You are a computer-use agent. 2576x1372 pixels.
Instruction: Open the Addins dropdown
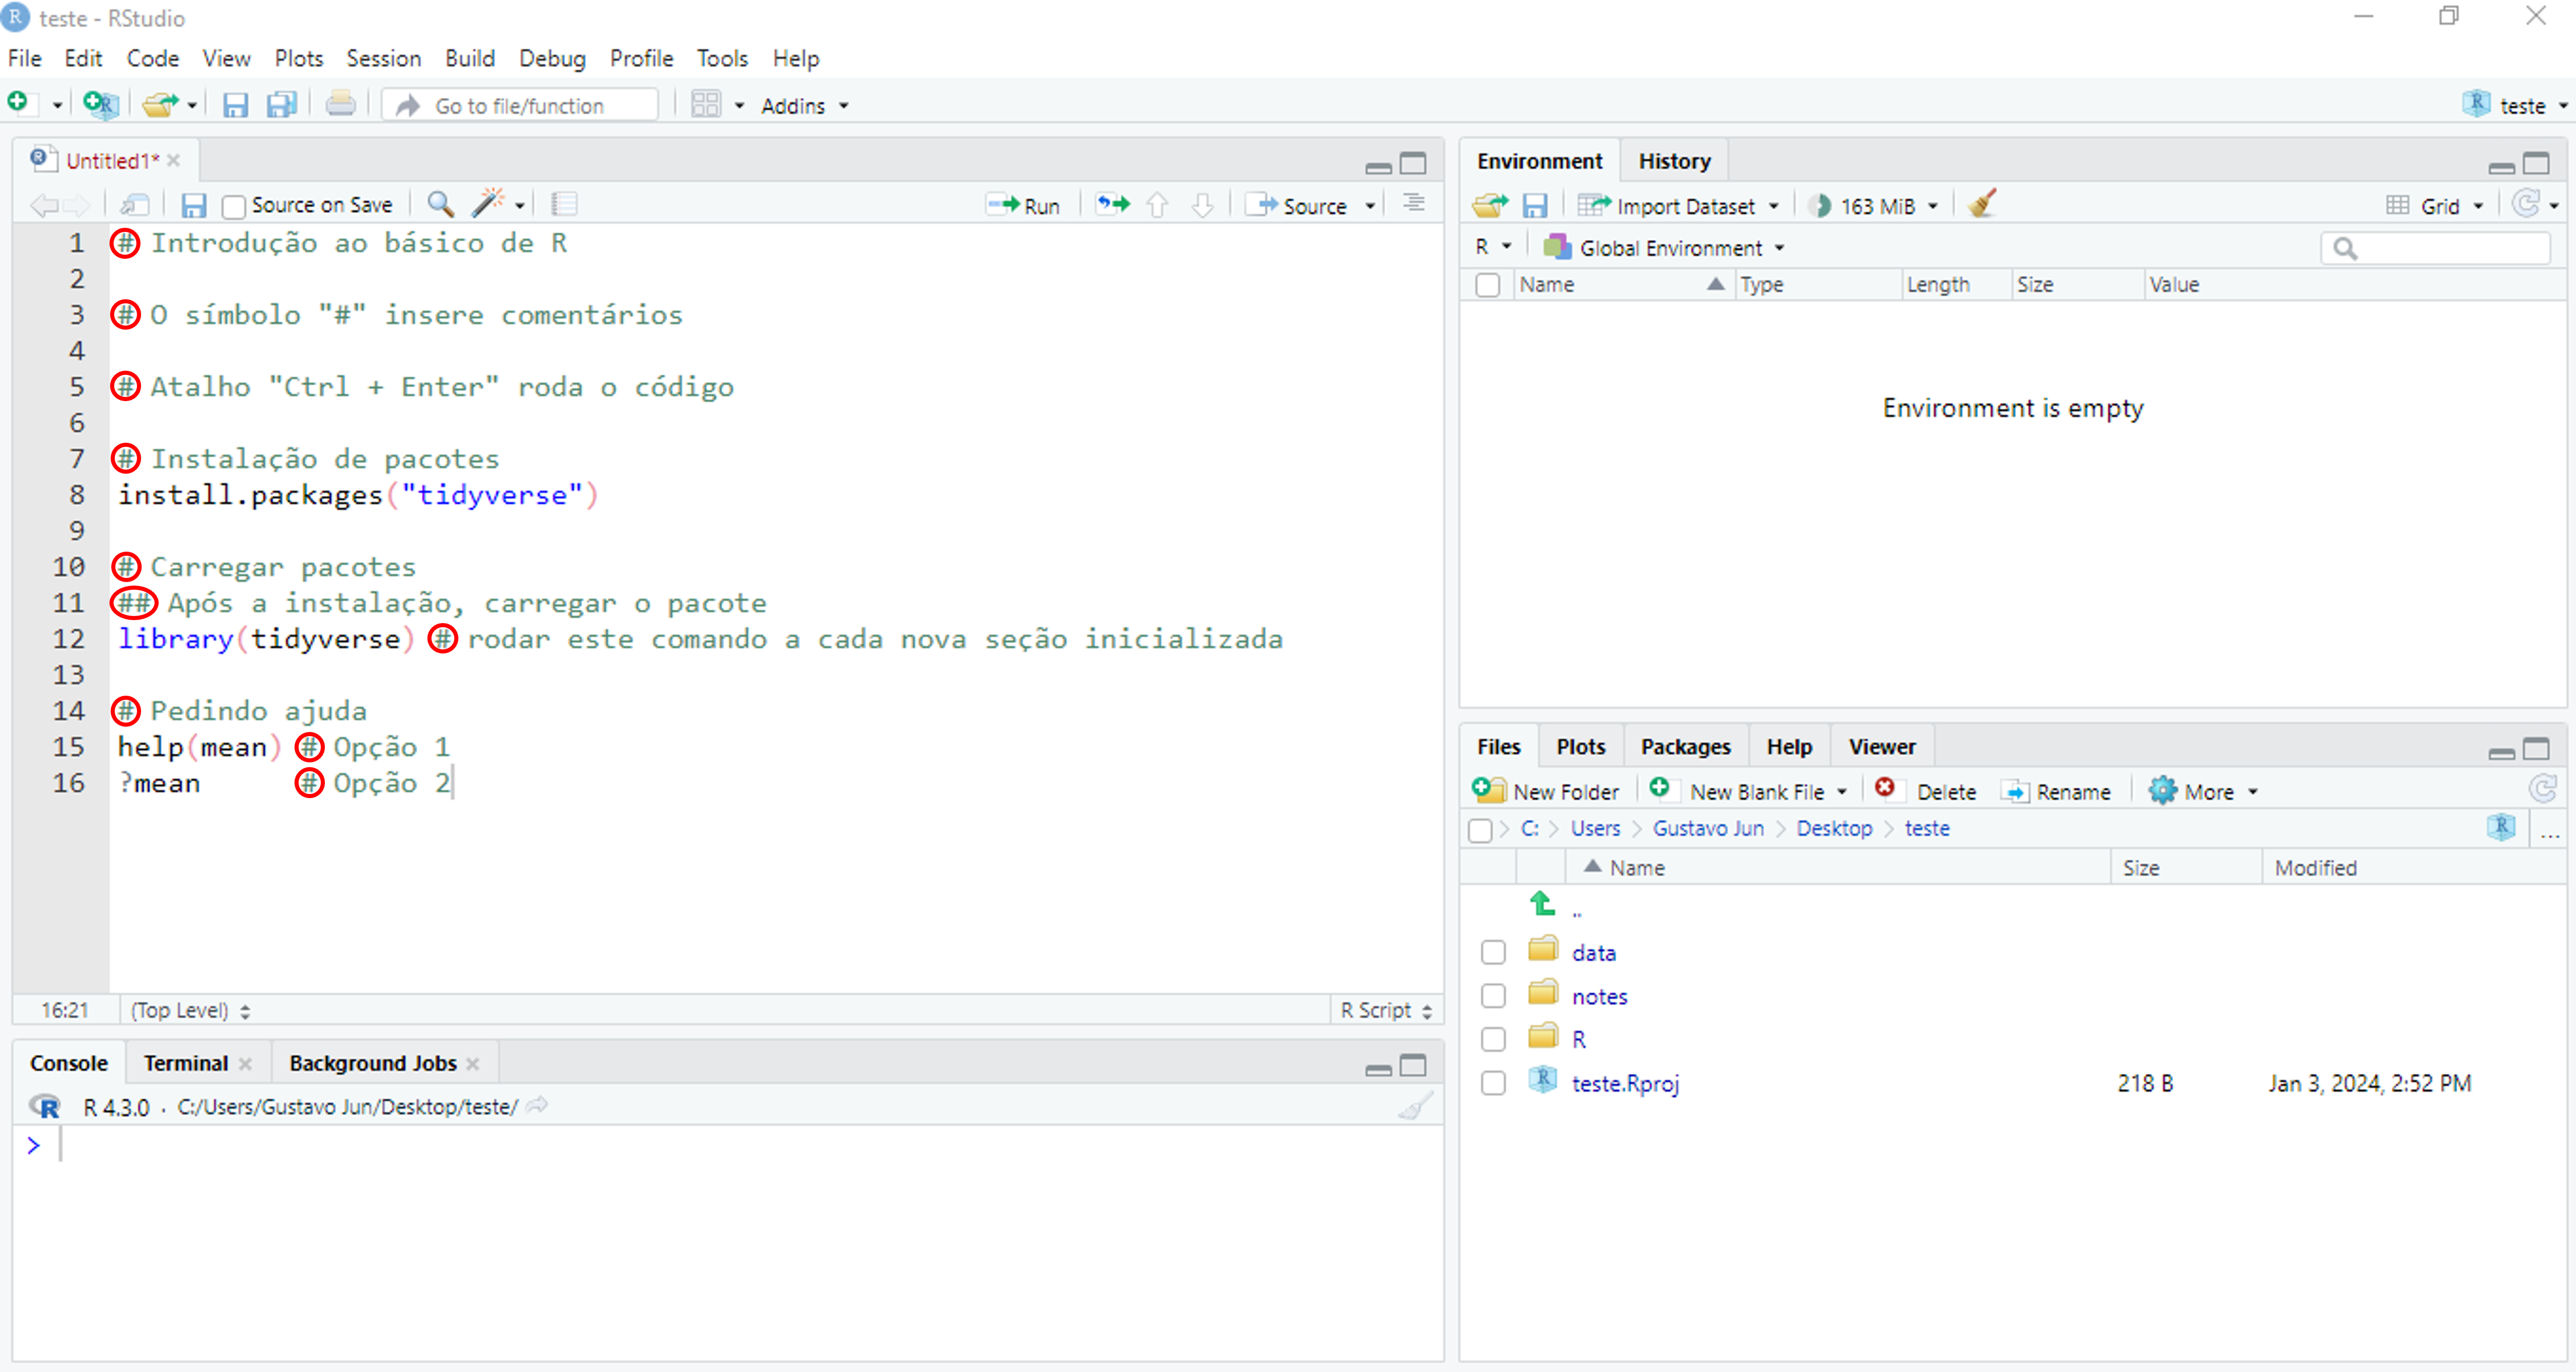point(804,106)
